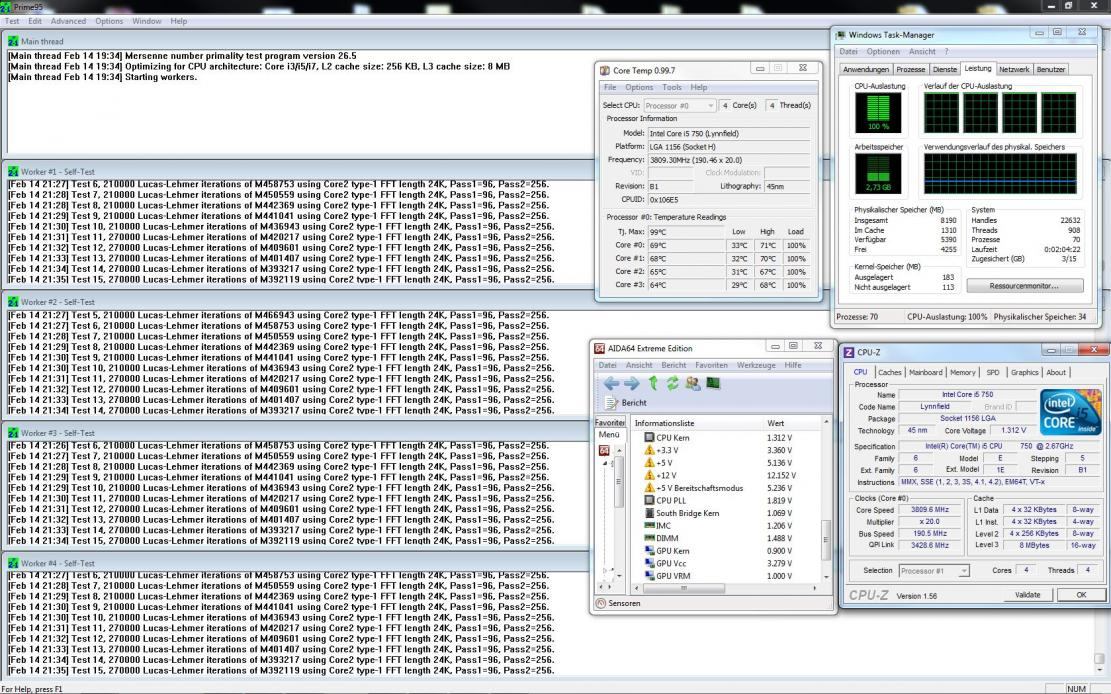Viewport: 1111px width, 694px height.
Task: Click the Sensoren status bar icon
Action: 601,603
